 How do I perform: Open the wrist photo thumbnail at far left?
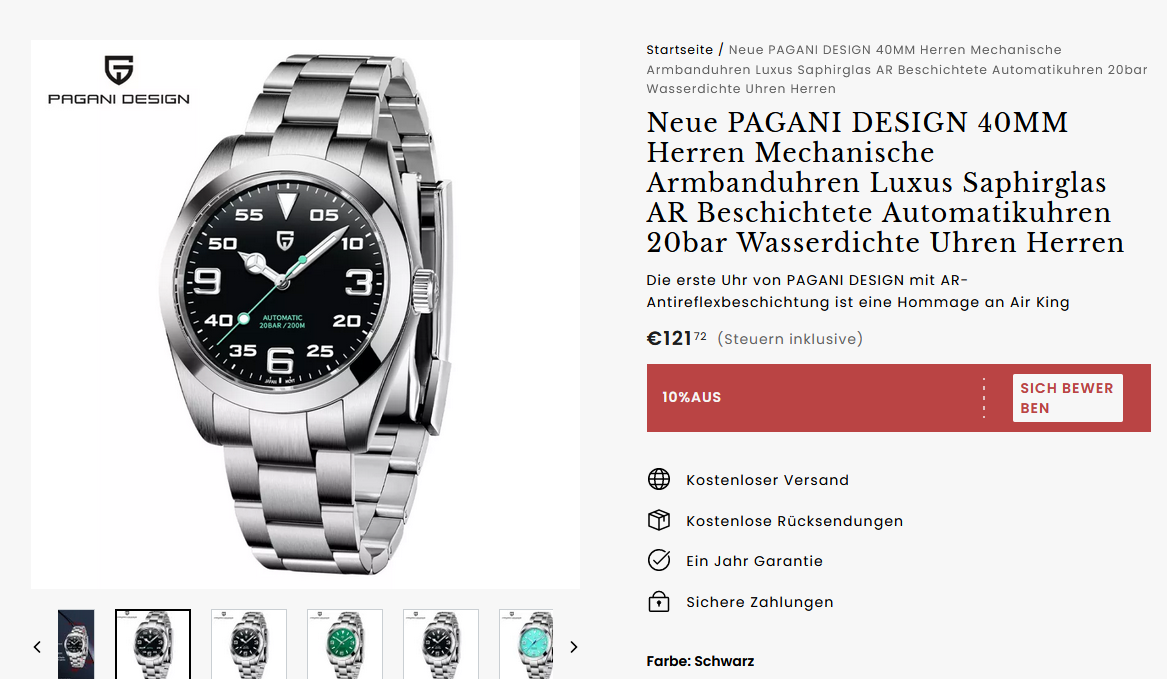pyautogui.click(x=76, y=644)
